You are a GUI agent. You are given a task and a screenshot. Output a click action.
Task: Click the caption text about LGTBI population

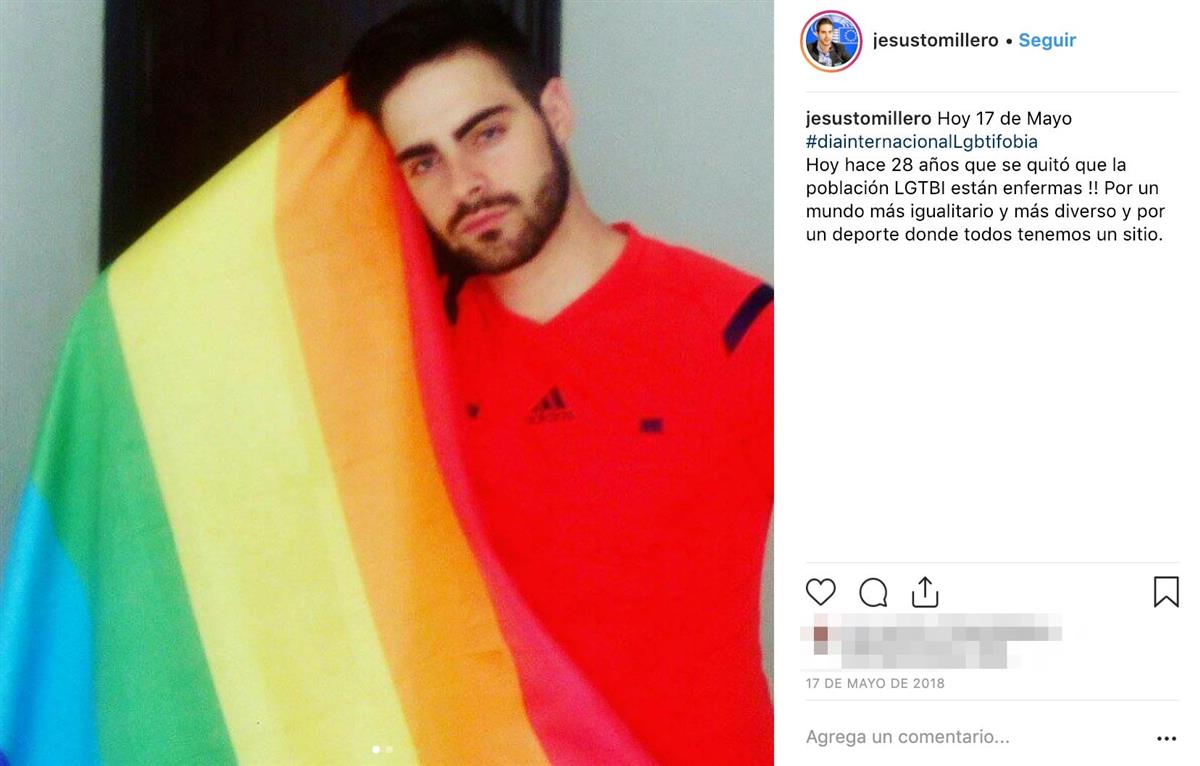[x=985, y=200]
